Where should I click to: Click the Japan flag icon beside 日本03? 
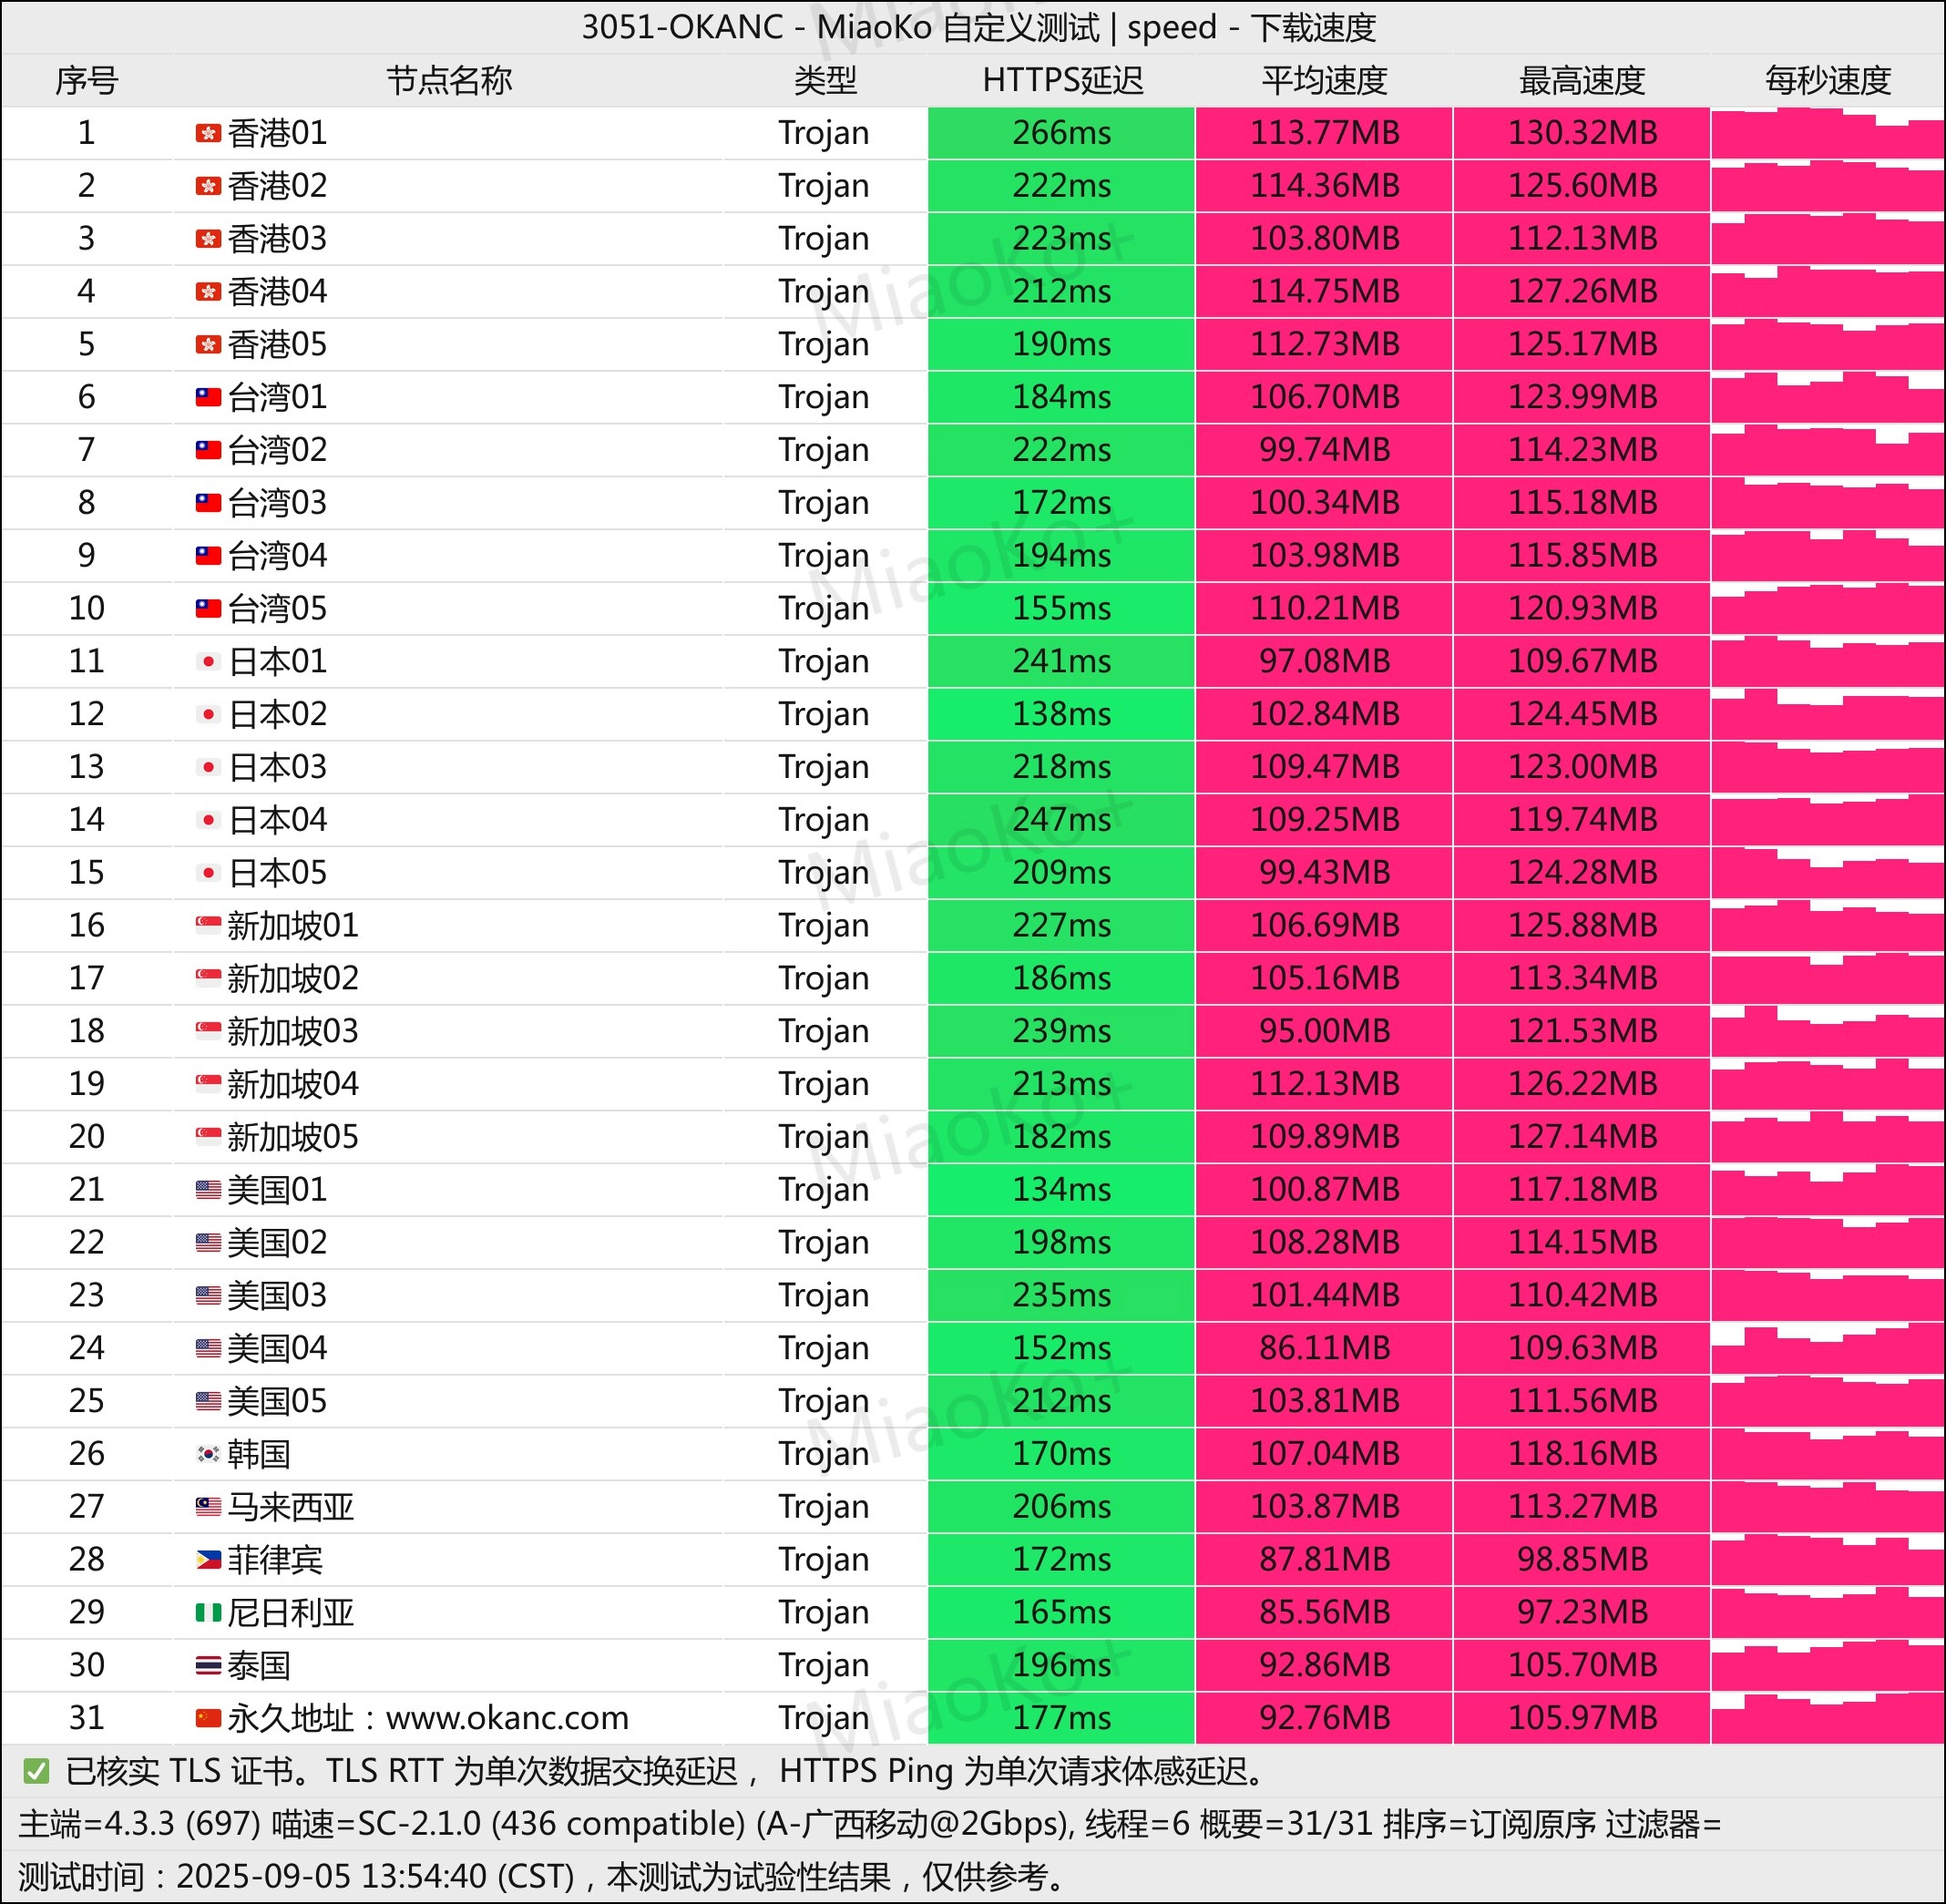pos(208,767)
